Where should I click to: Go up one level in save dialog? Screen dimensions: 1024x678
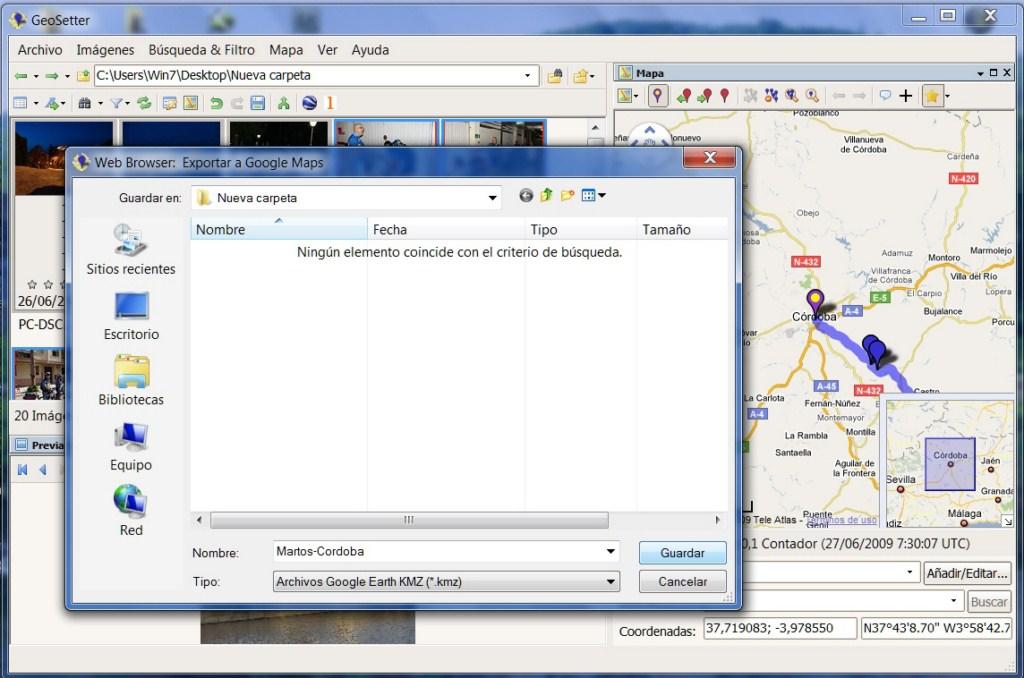pos(546,195)
